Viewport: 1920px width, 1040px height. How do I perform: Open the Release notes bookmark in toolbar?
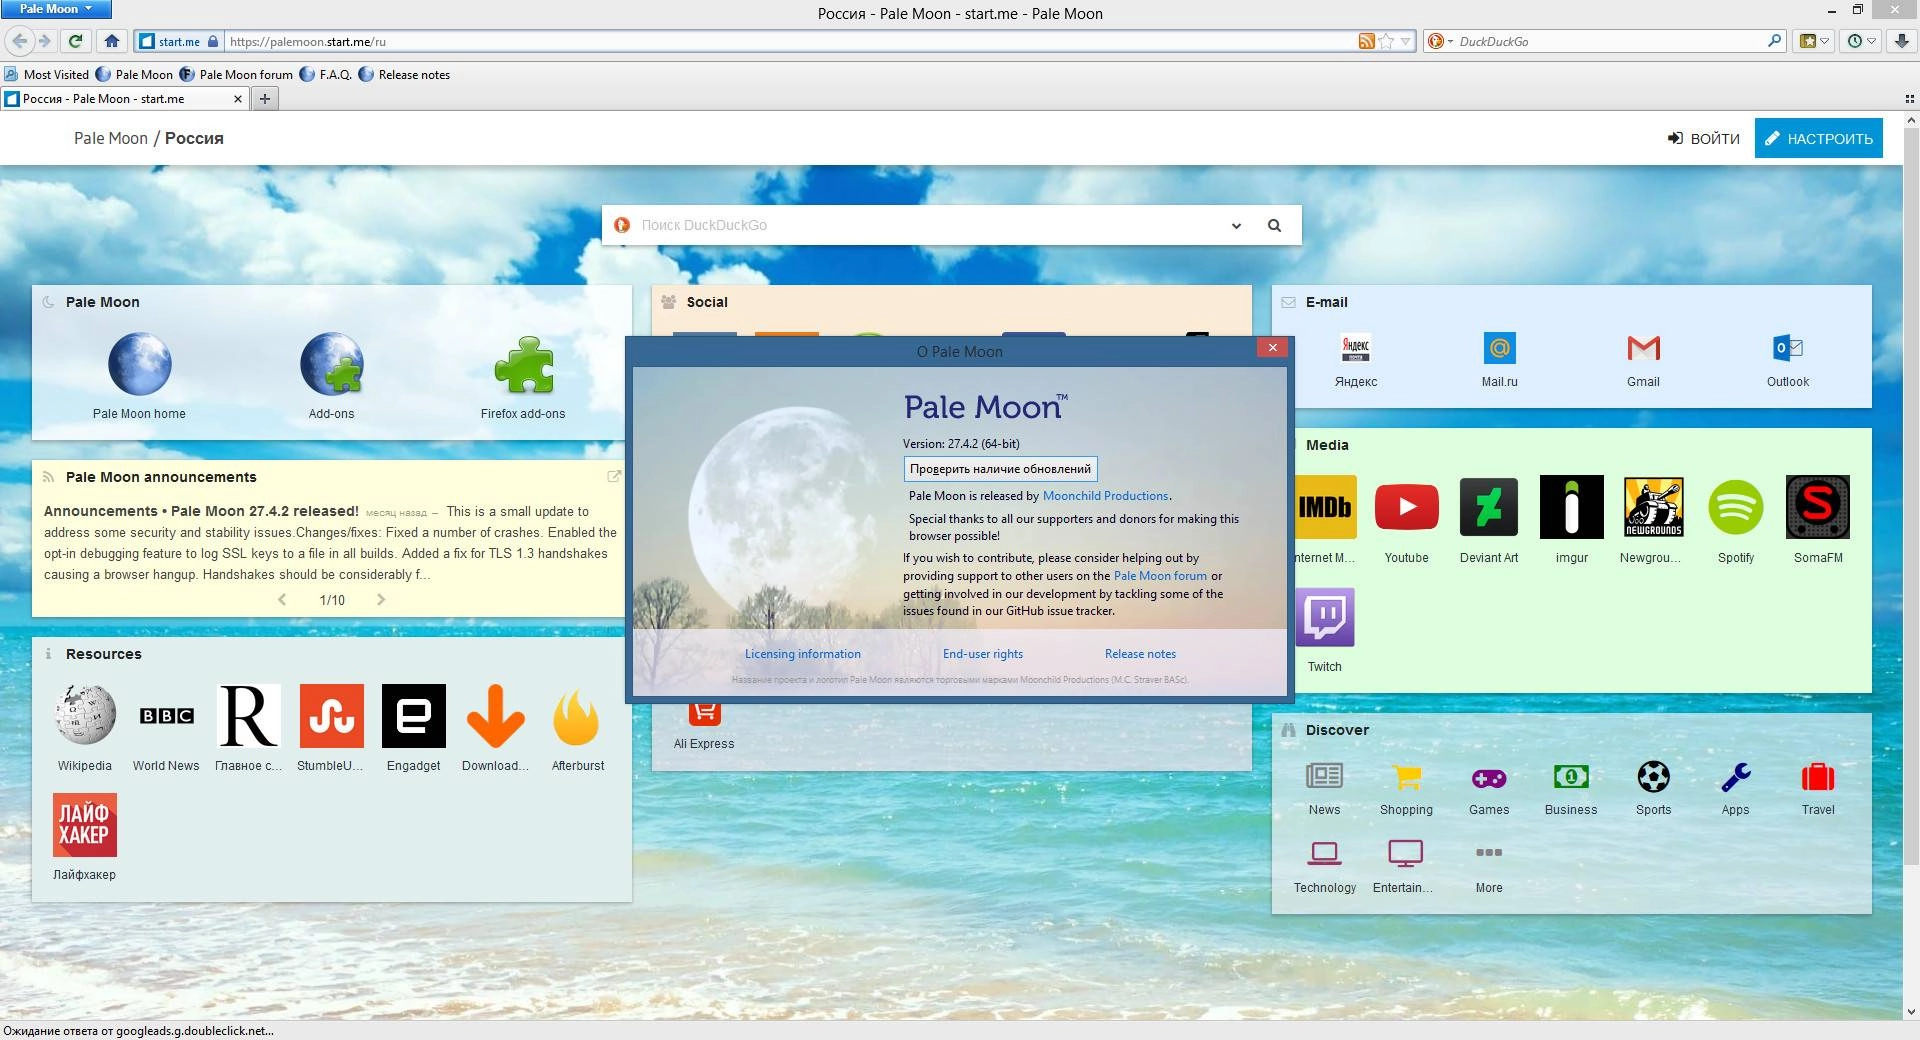coord(405,75)
